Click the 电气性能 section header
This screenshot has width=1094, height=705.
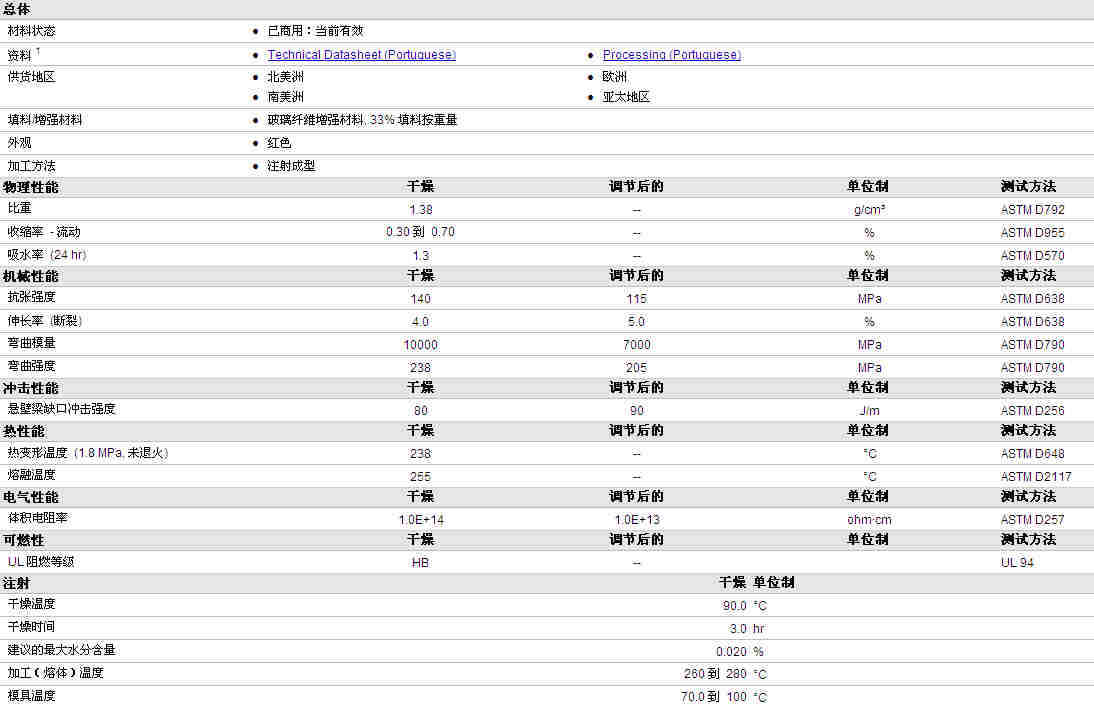coord(31,497)
